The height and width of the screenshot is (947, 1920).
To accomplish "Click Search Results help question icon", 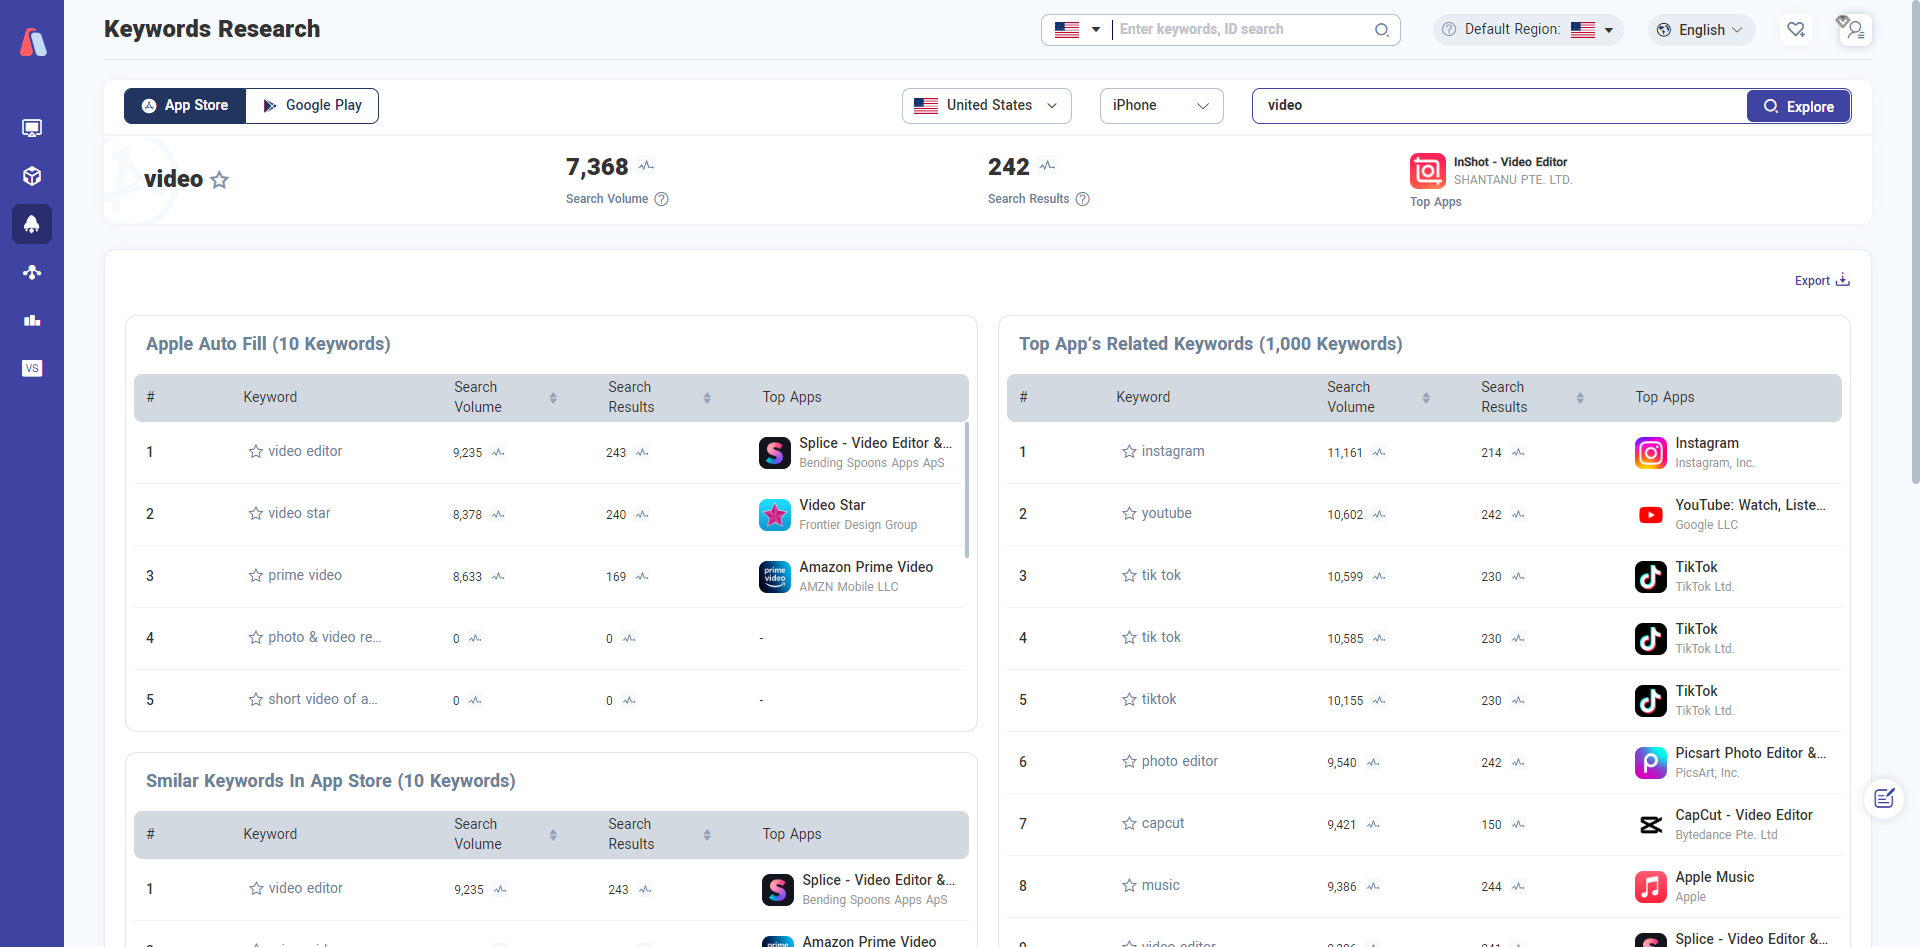I will [x=1082, y=199].
